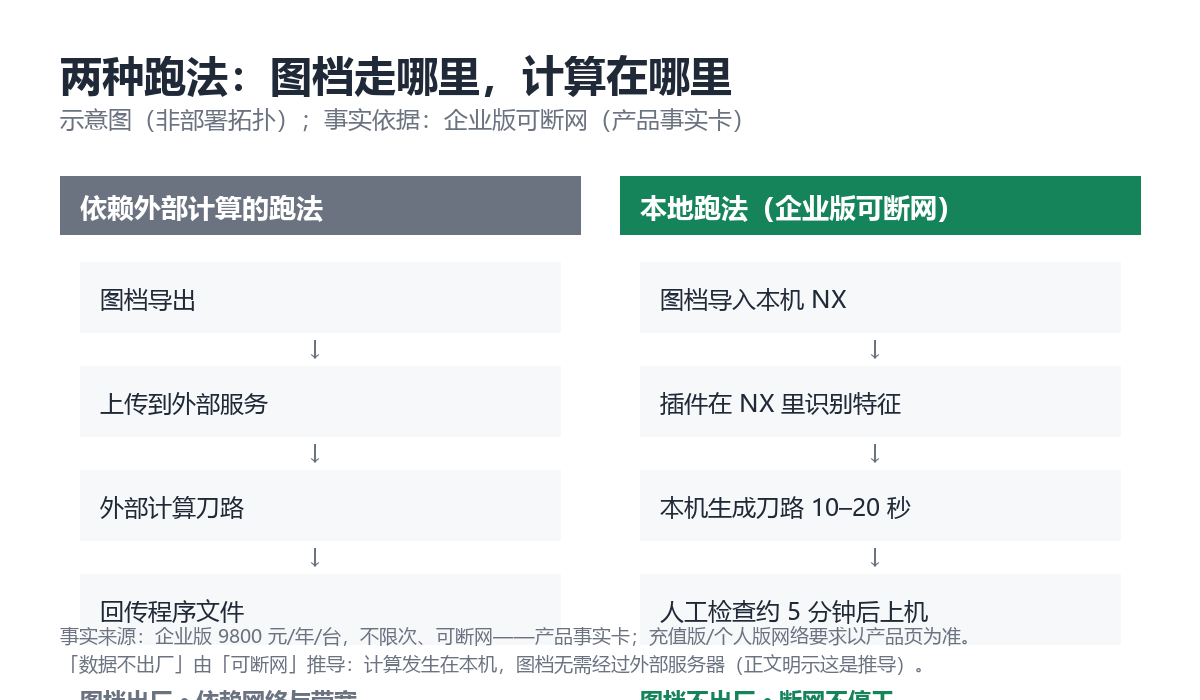
Task: Click the title 两种跑法：图档走哪里，计算在哪里
Action: [396, 78]
